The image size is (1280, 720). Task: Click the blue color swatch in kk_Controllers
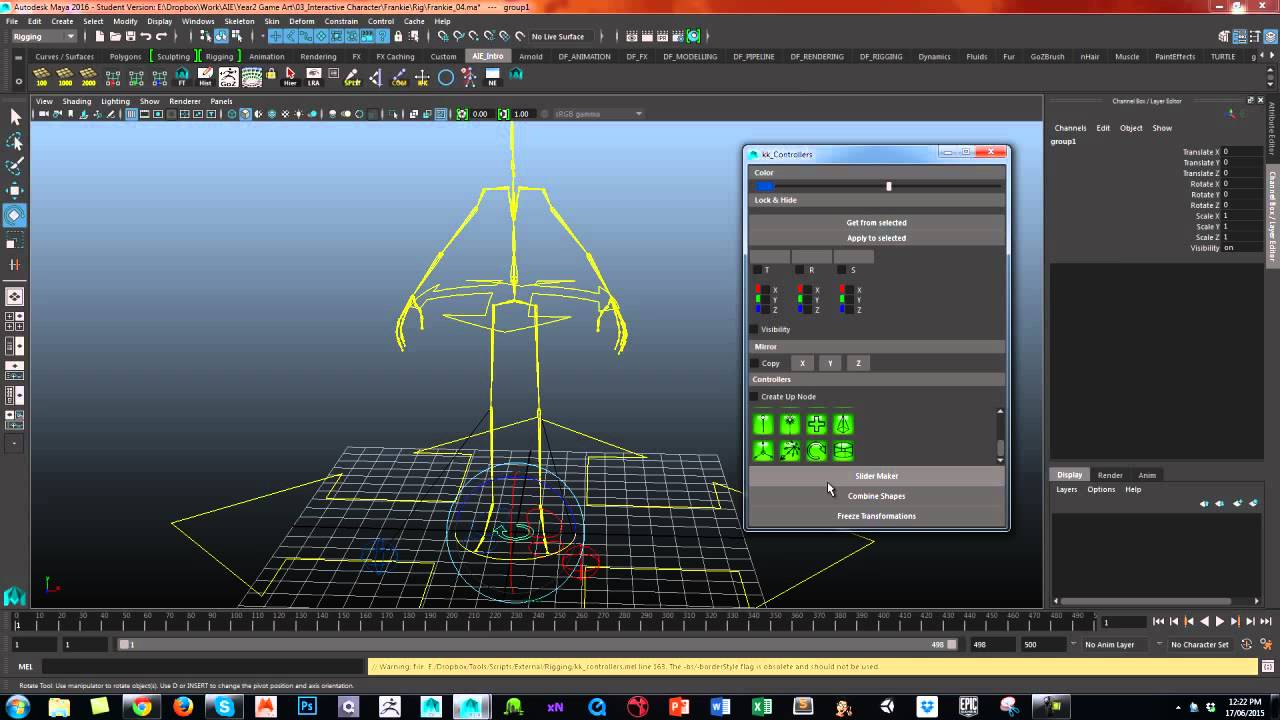[x=766, y=186]
